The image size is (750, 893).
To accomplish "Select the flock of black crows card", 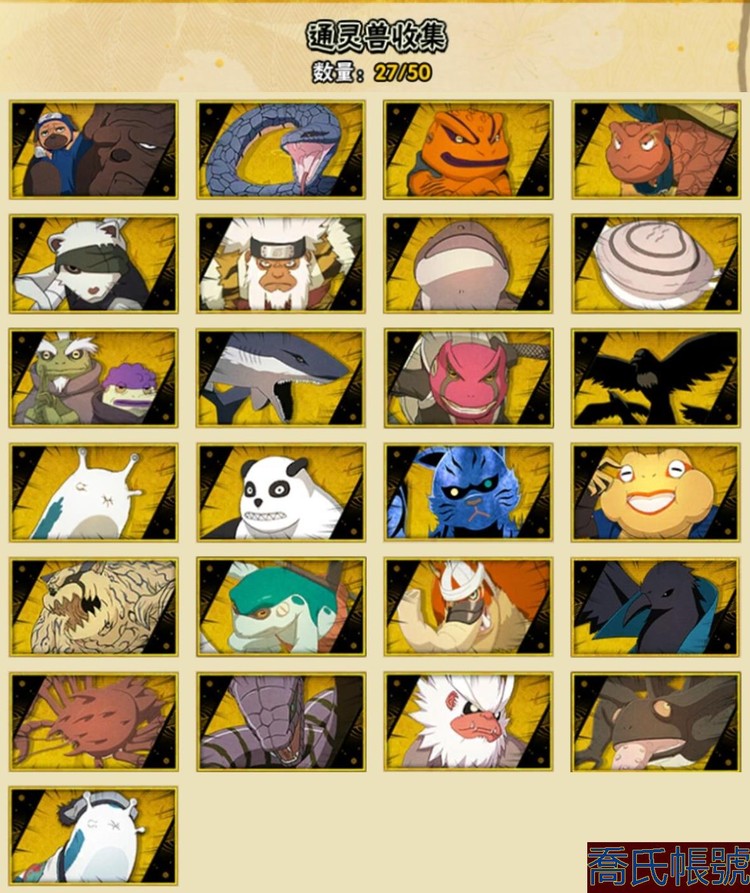I will [x=656, y=378].
